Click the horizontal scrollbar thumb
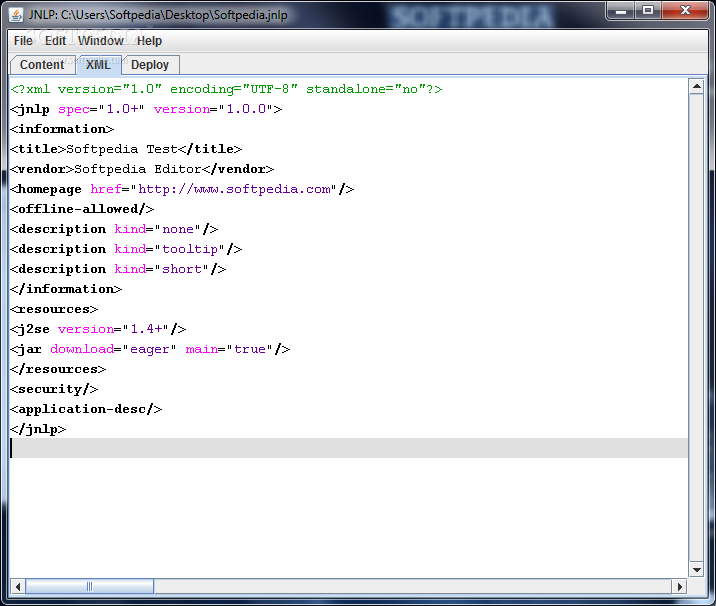The width and height of the screenshot is (716, 606). pyautogui.click(x=90, y=586)
